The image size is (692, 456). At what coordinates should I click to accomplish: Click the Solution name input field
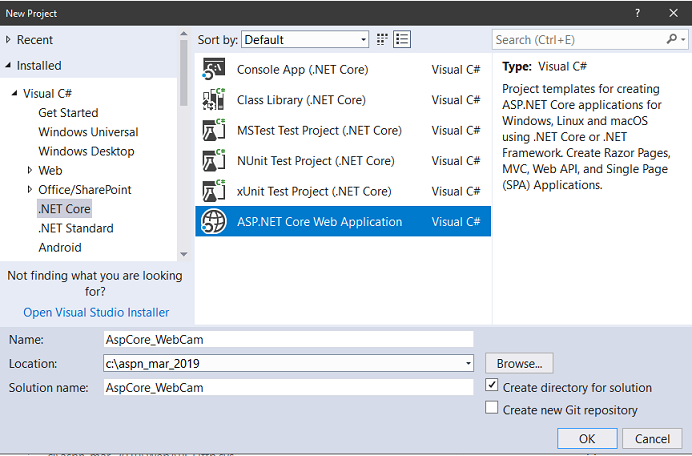(x=289, y=388)
